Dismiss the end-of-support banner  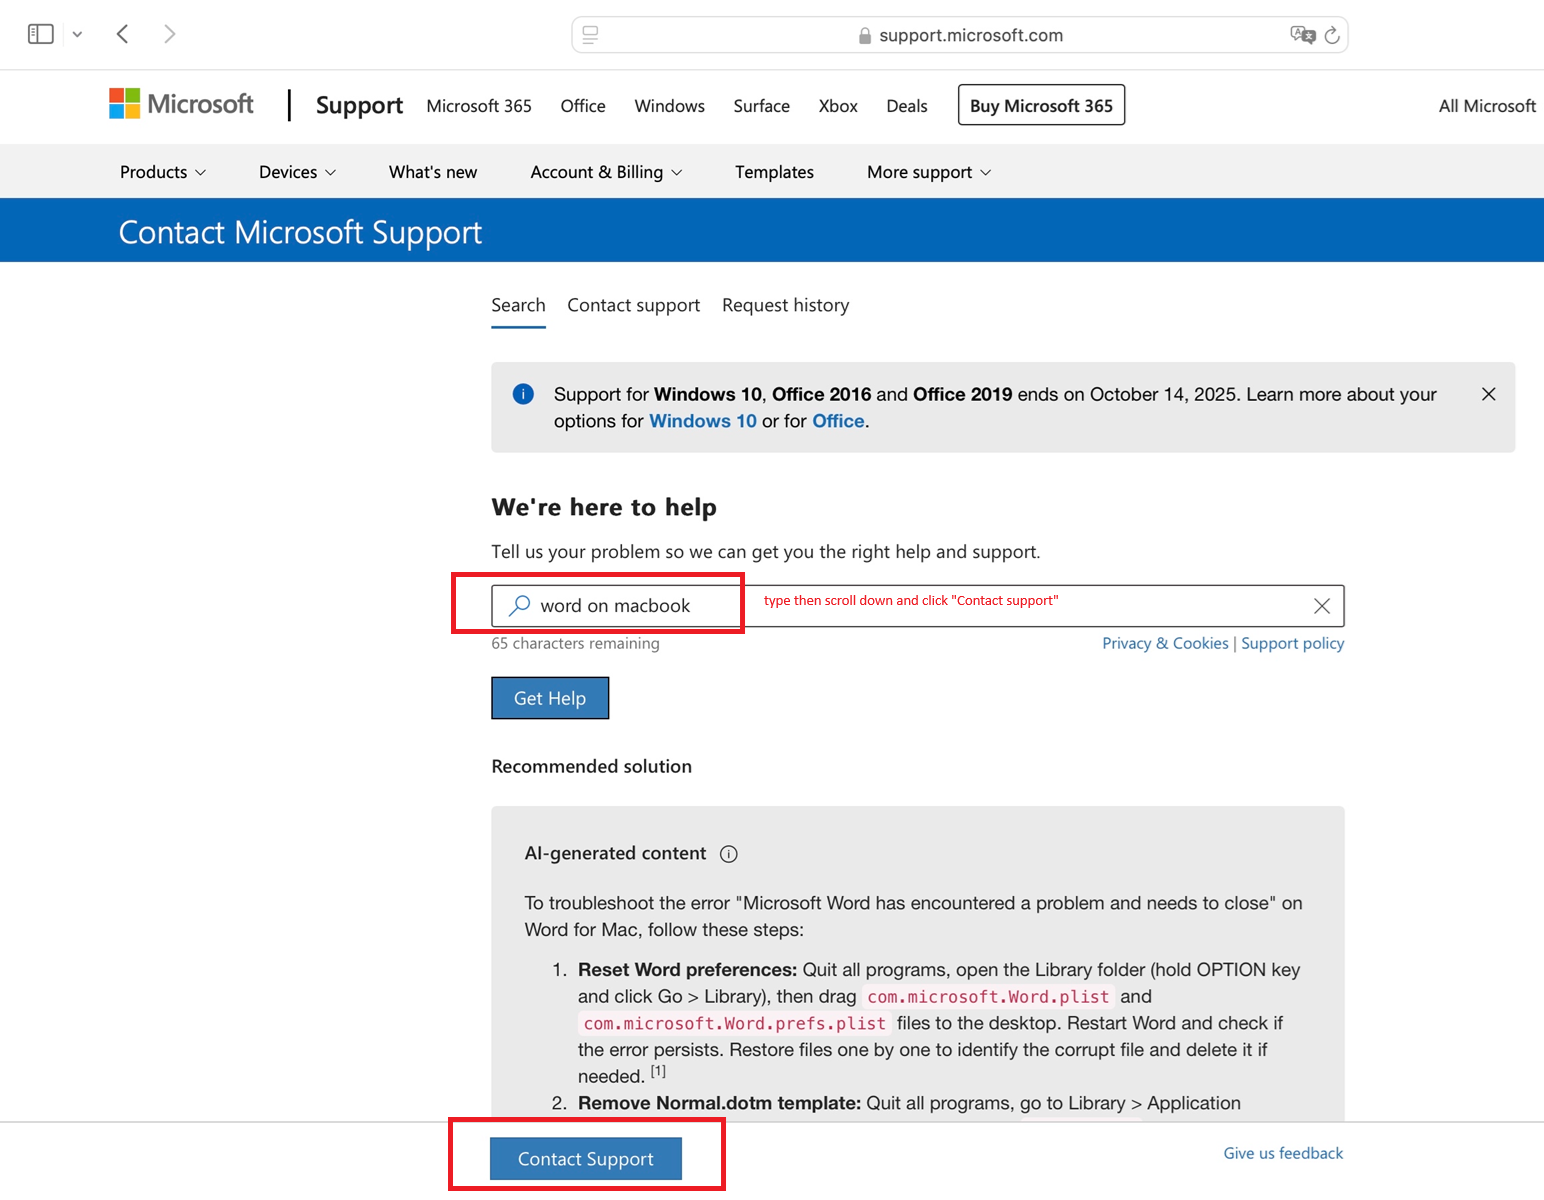point(1488,394)
